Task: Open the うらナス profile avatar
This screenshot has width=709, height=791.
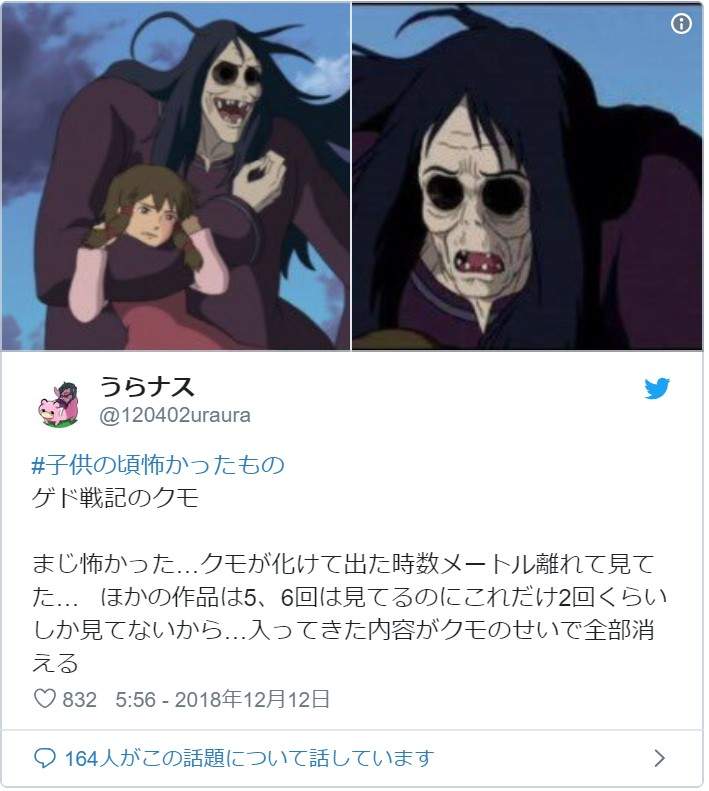Action: [x=60, y=404]
